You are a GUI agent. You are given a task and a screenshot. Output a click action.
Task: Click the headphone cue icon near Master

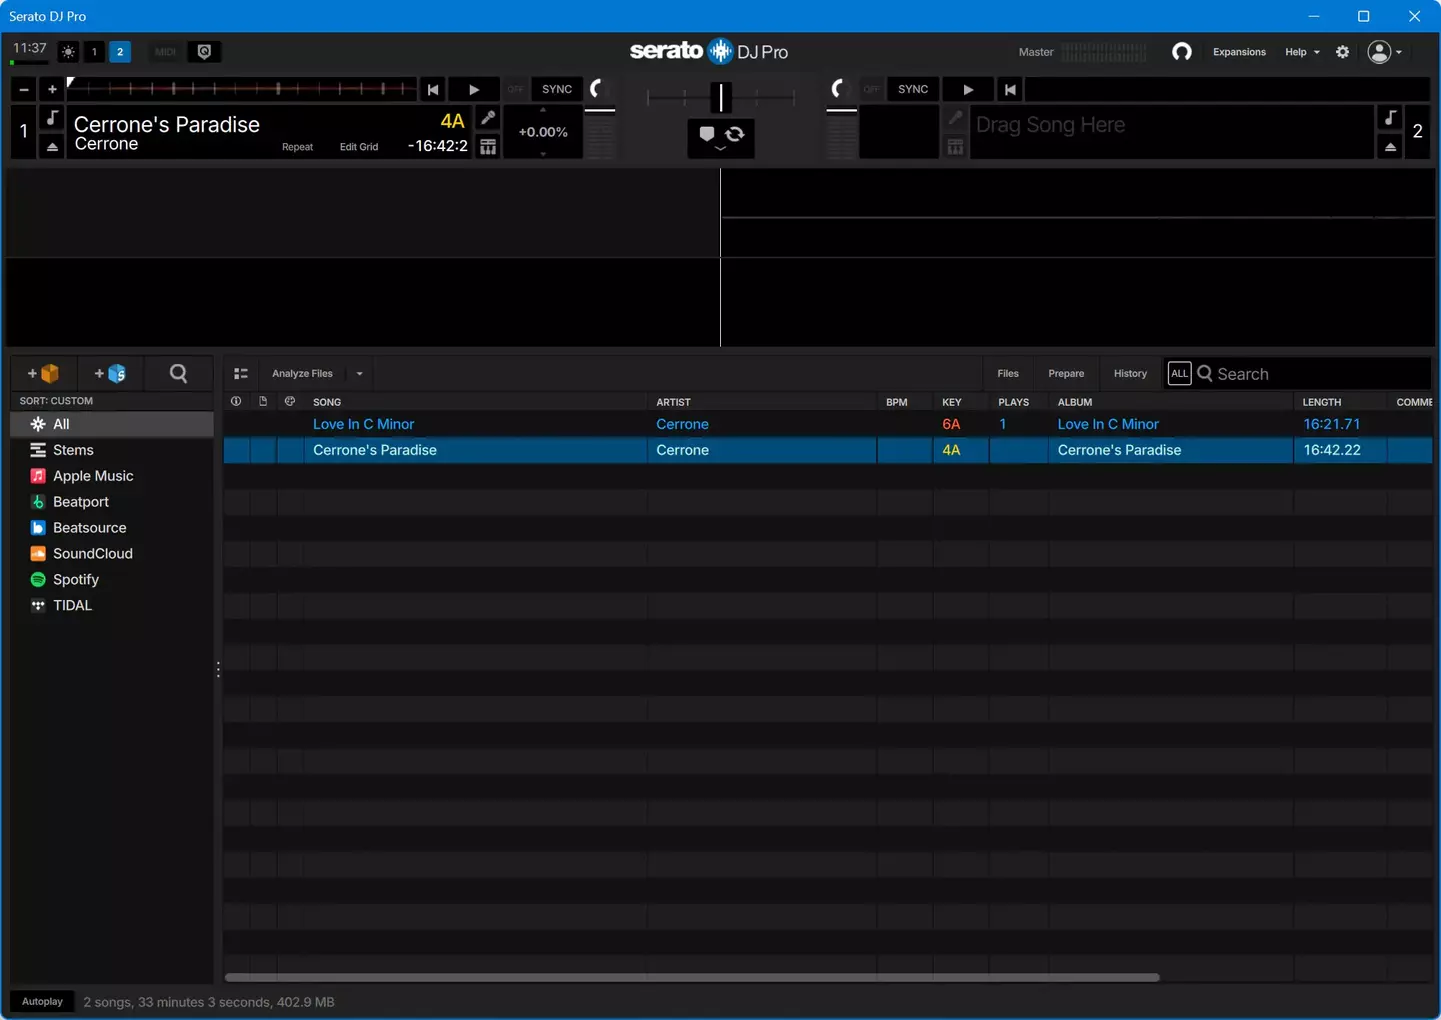(1181, 52)
